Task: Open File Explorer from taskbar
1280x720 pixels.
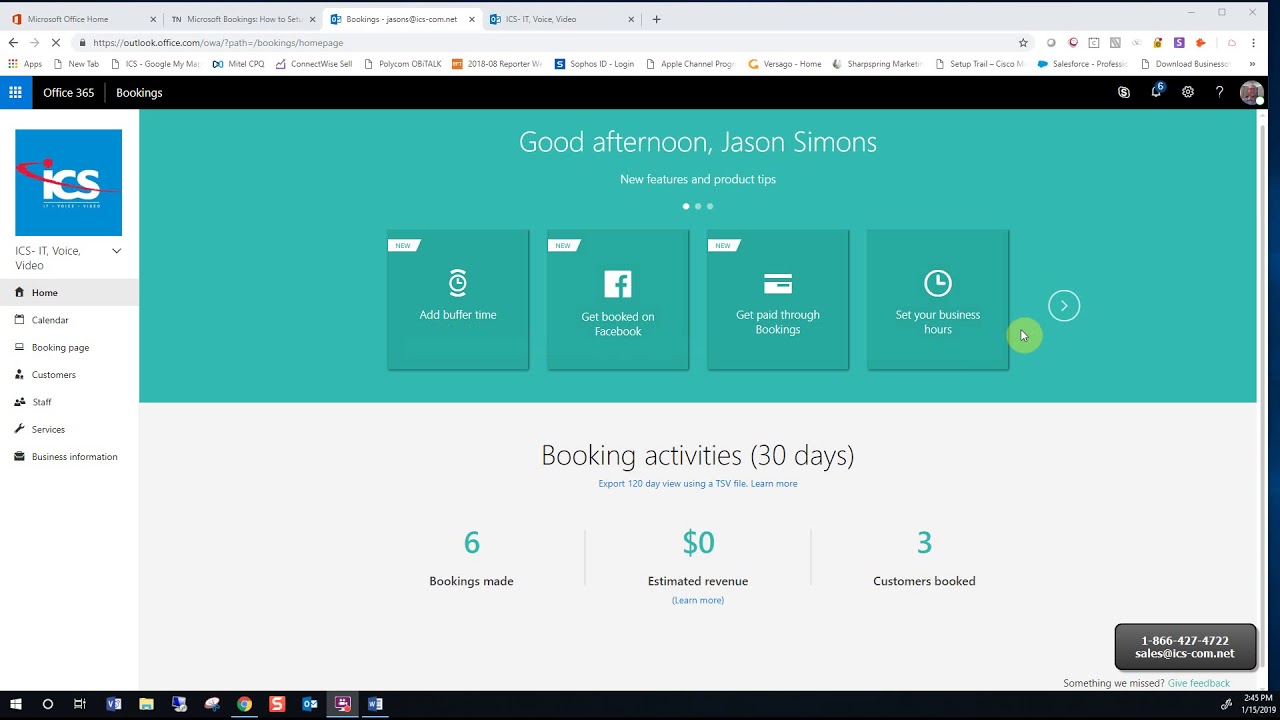Action: (x=146, y=704)
